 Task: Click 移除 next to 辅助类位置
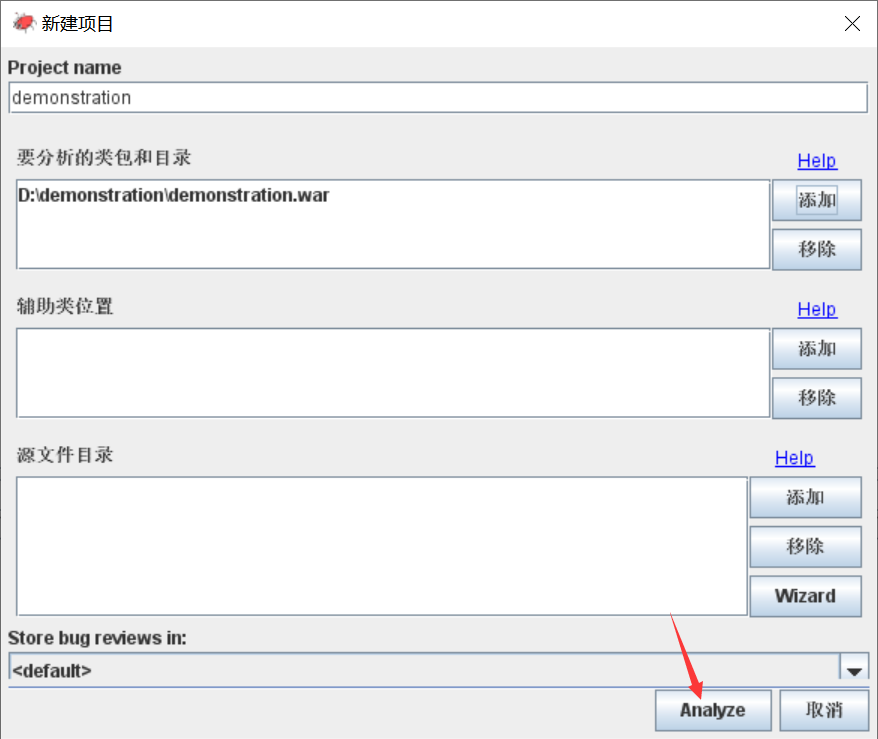816,398
